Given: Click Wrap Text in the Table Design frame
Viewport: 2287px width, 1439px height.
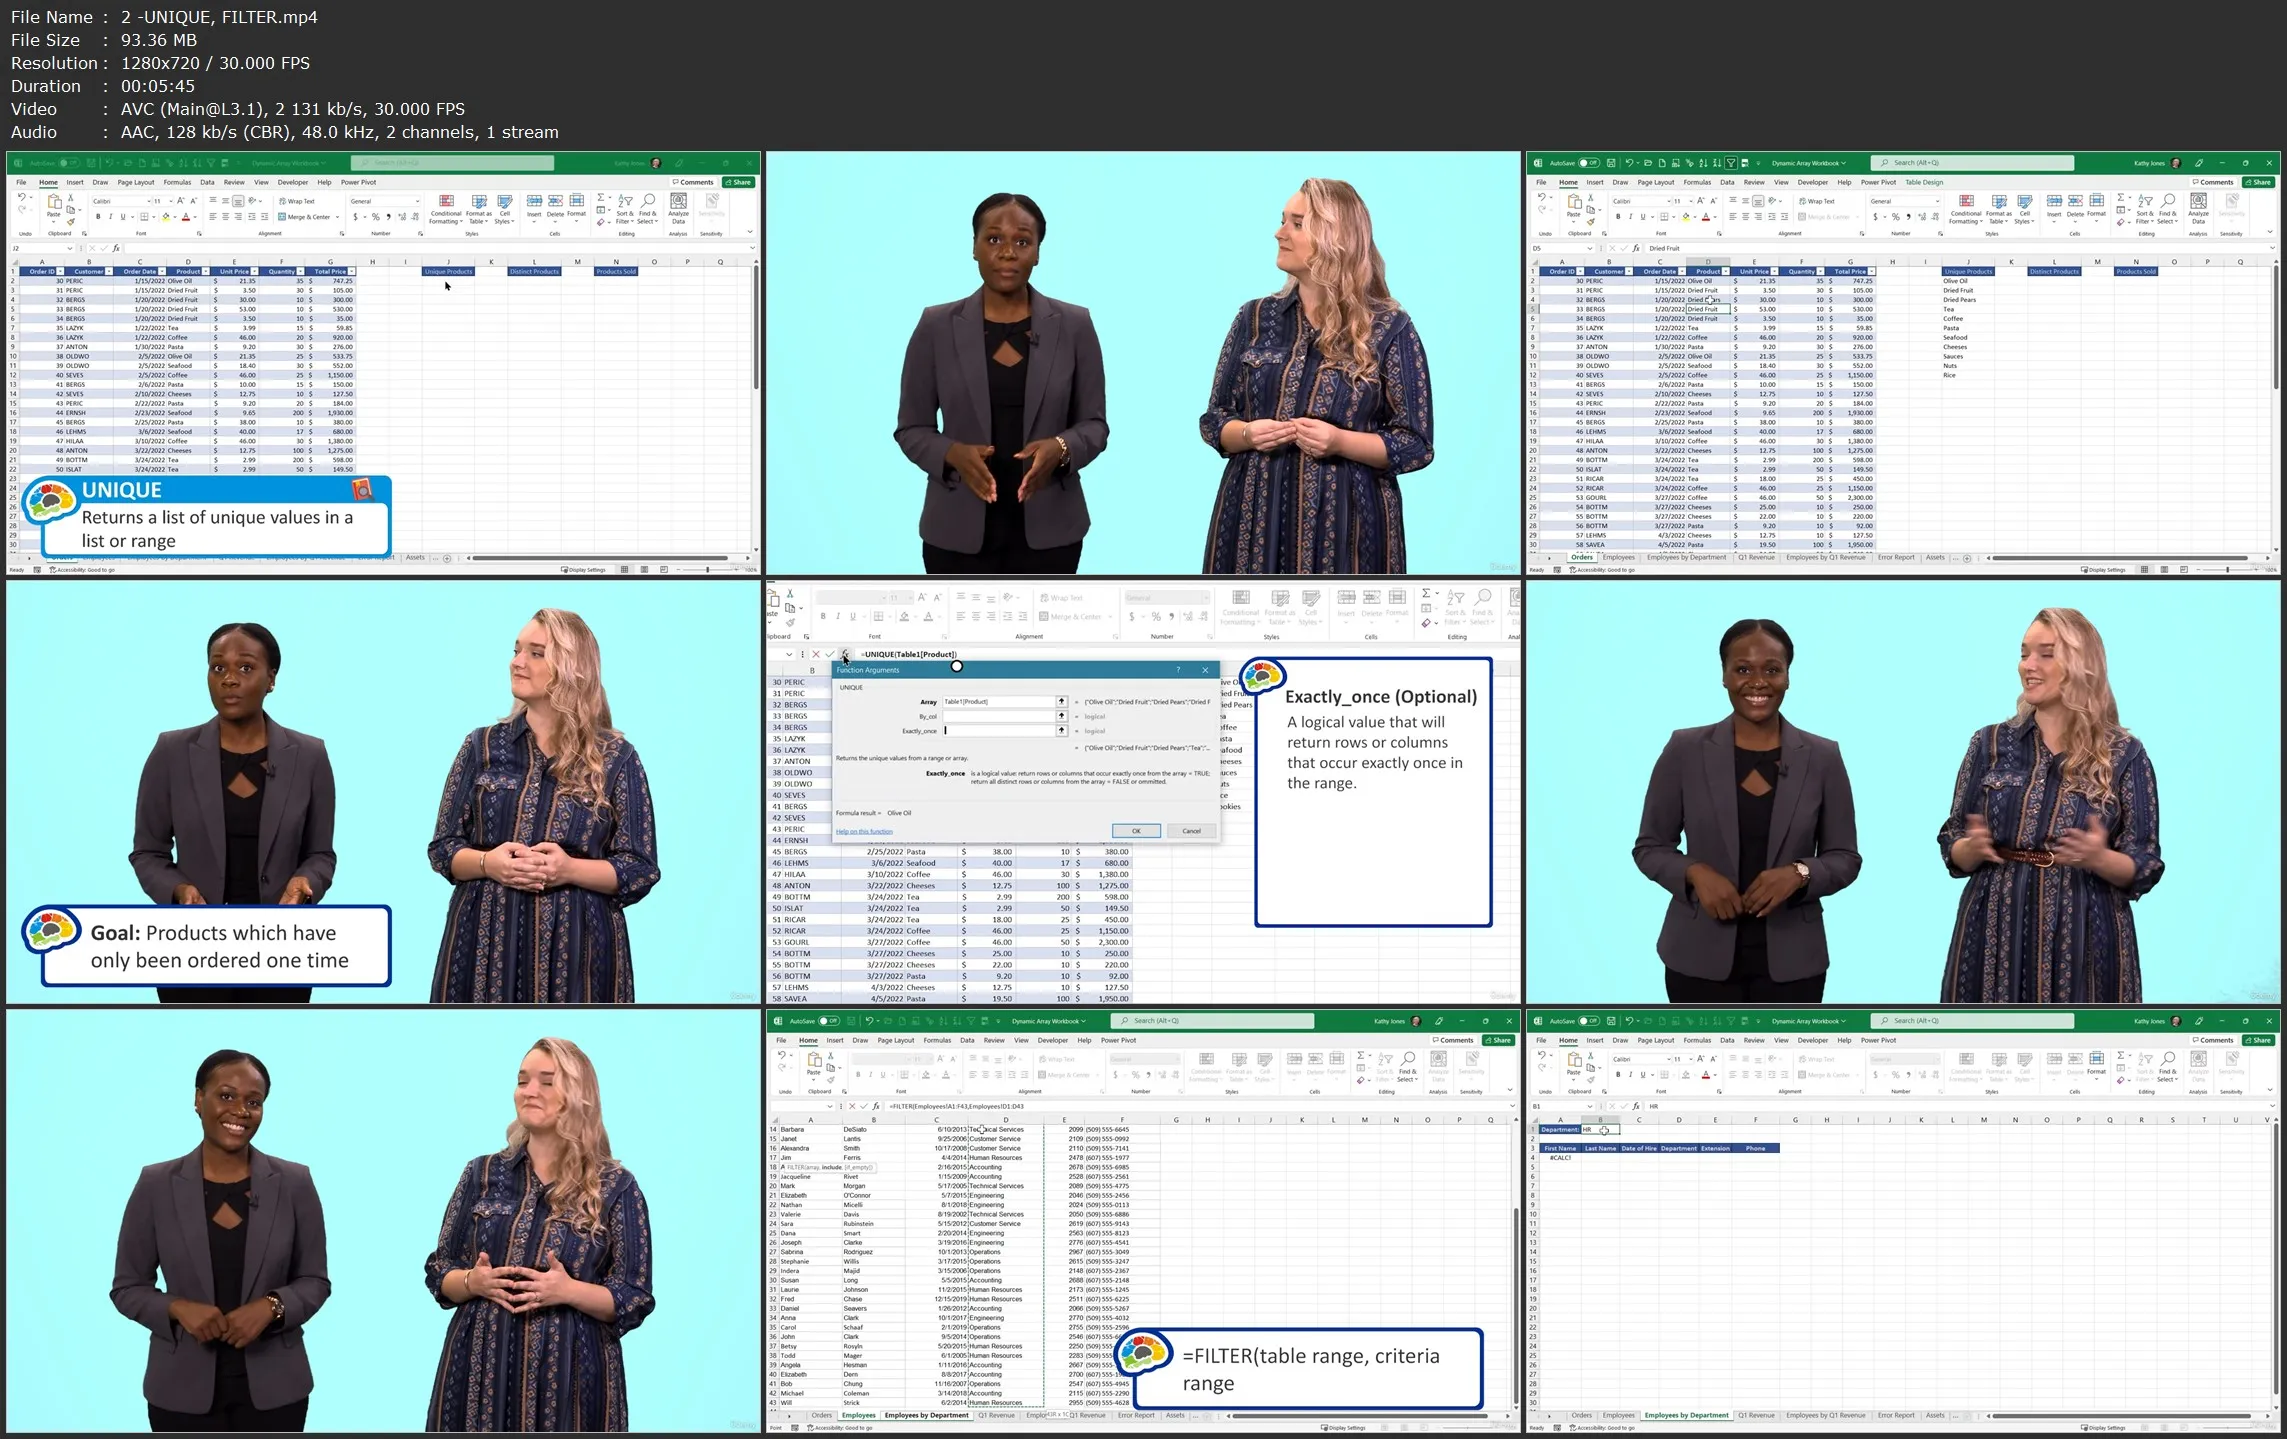Looking at the screenshot, I should (1817, 201).
